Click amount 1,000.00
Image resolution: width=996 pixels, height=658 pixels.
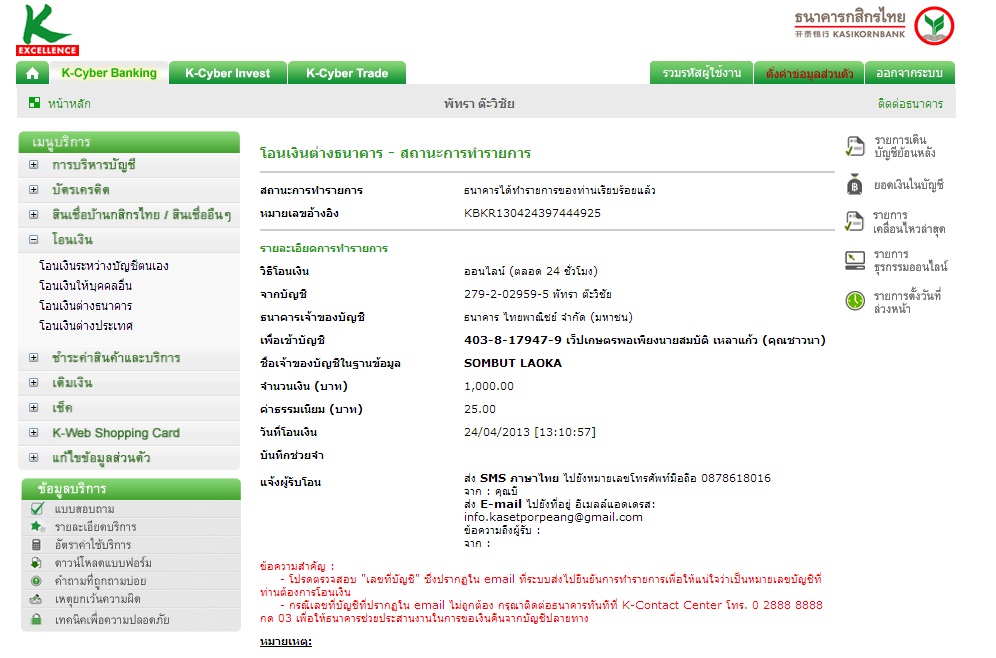click(488, 386)
